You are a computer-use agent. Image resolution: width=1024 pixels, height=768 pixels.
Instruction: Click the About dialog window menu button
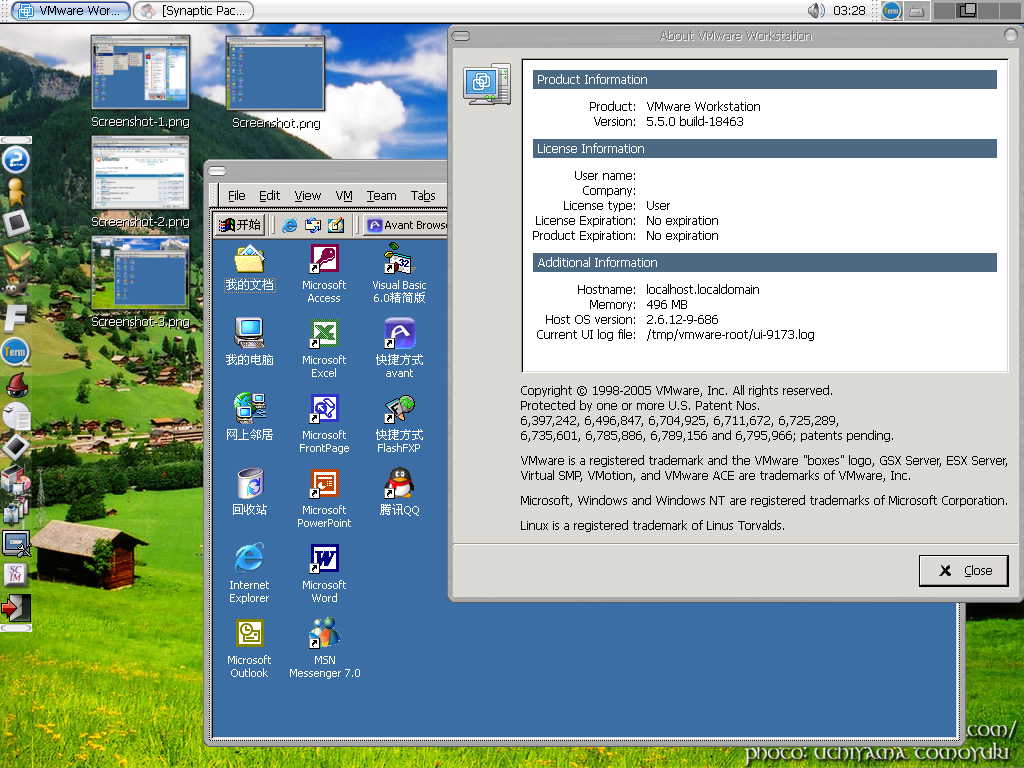[460, 36]
